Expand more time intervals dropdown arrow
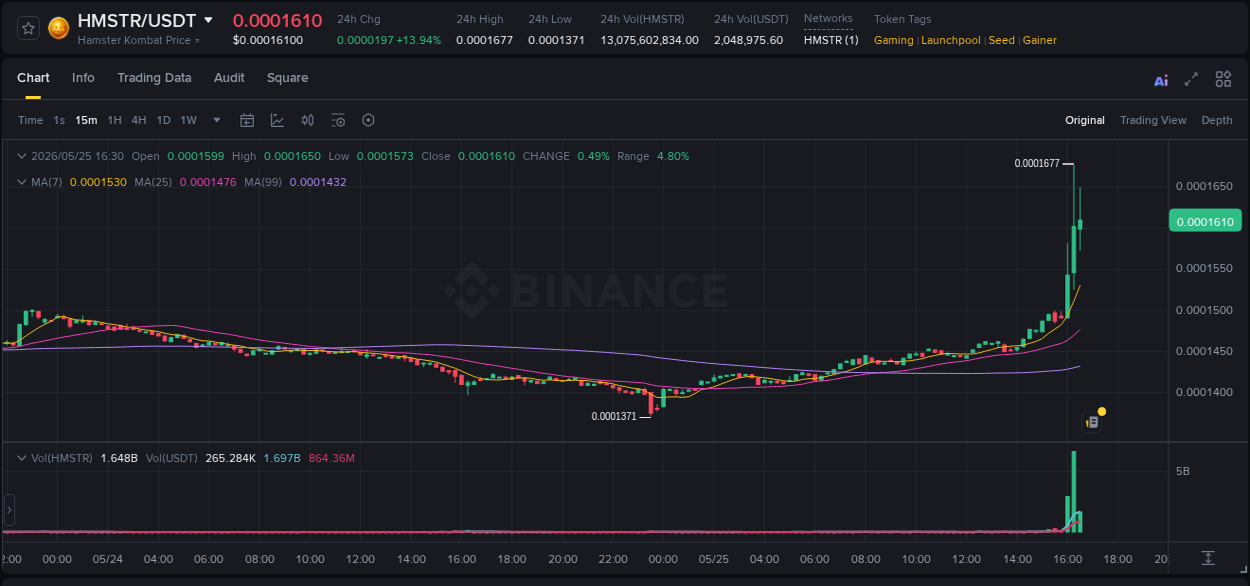1250x586 pixels. click(x=217, y=120)
